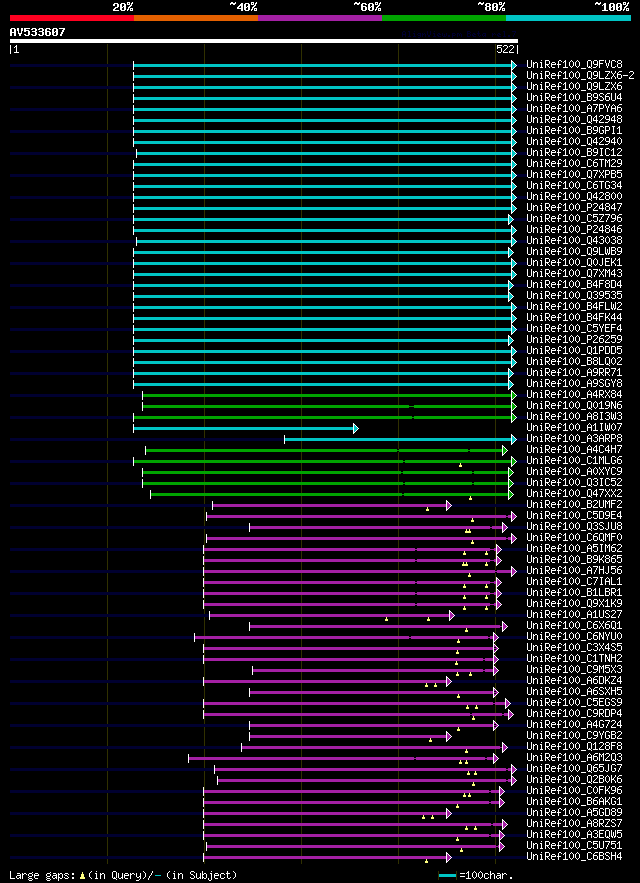The width and height of the screenshot is (640, 883).
Task: Select the UniRef100_B2UMF2 hit label
Action: click(x=575, y=505)
